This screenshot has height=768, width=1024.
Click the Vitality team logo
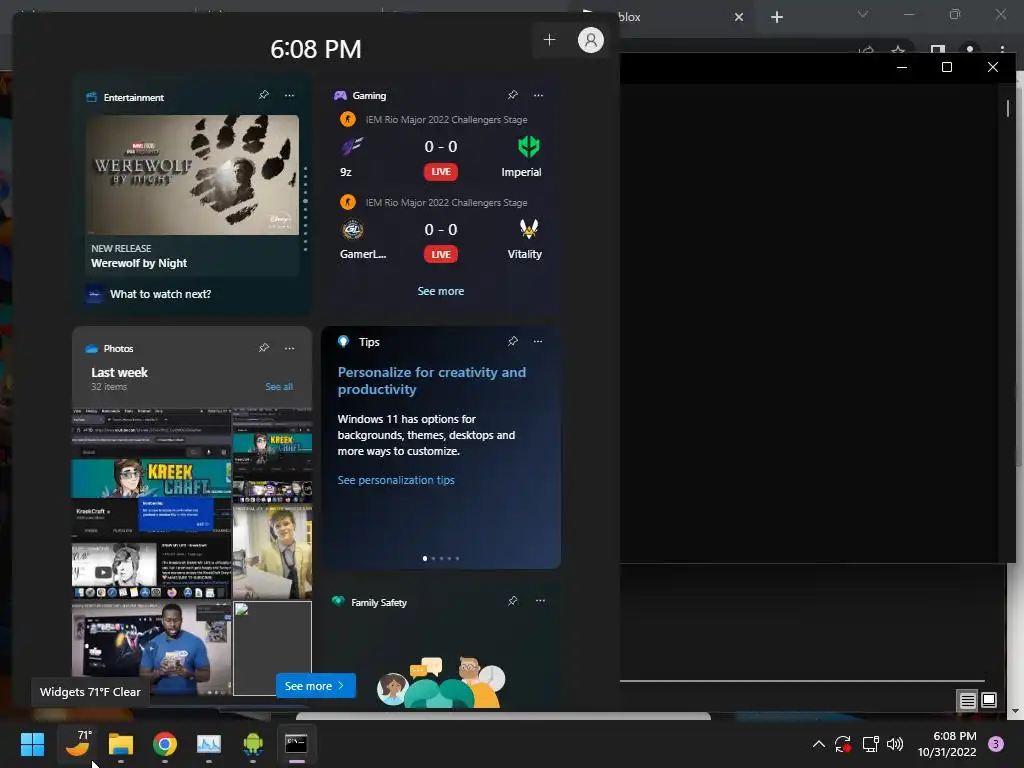coord(528,229)
